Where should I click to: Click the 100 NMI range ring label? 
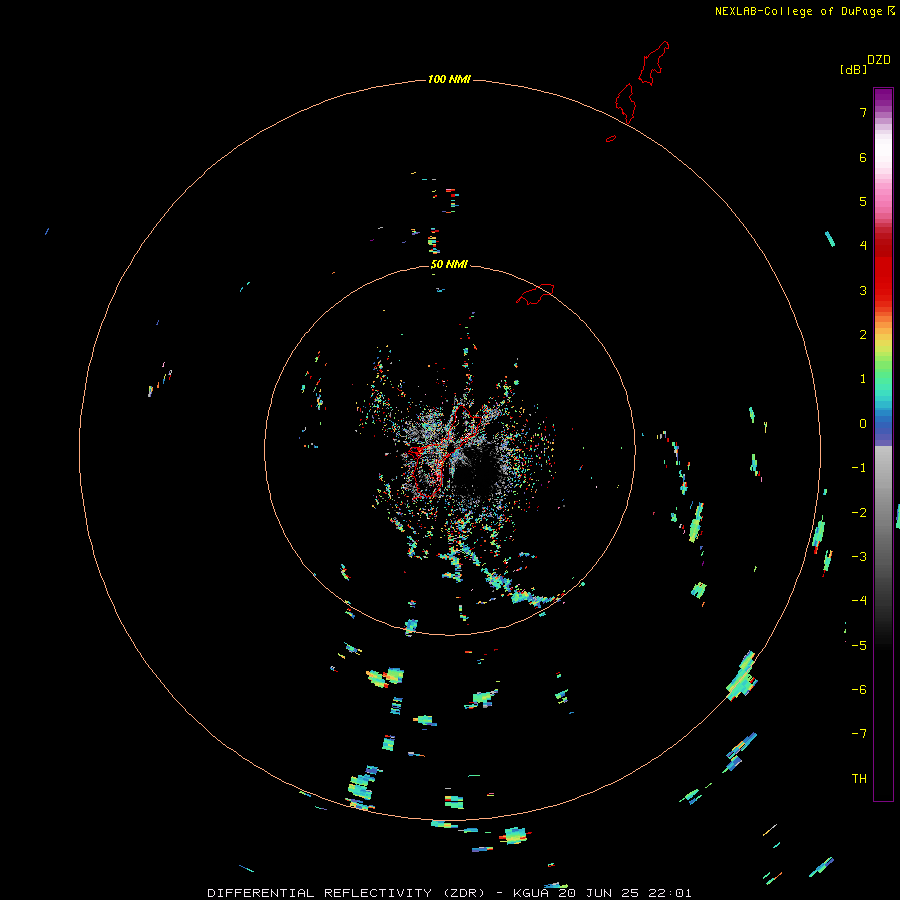[449, 79]
